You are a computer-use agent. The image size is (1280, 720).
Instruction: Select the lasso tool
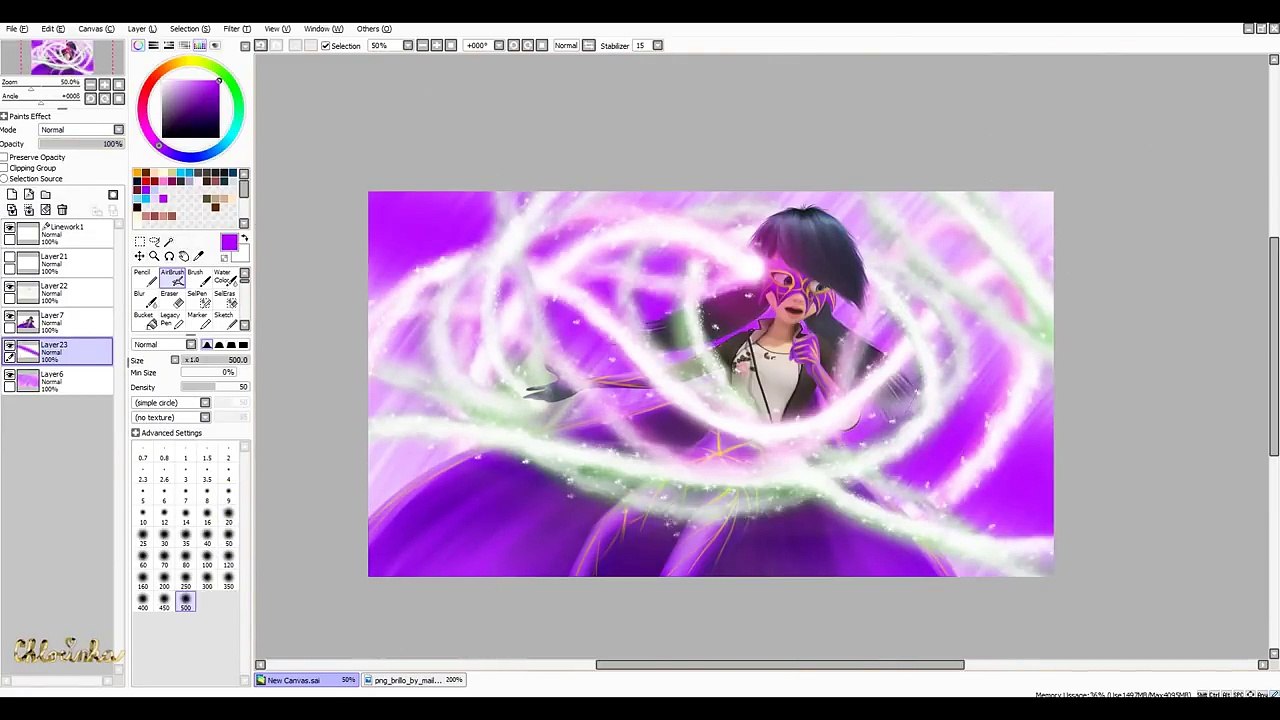tap(154, 241)
